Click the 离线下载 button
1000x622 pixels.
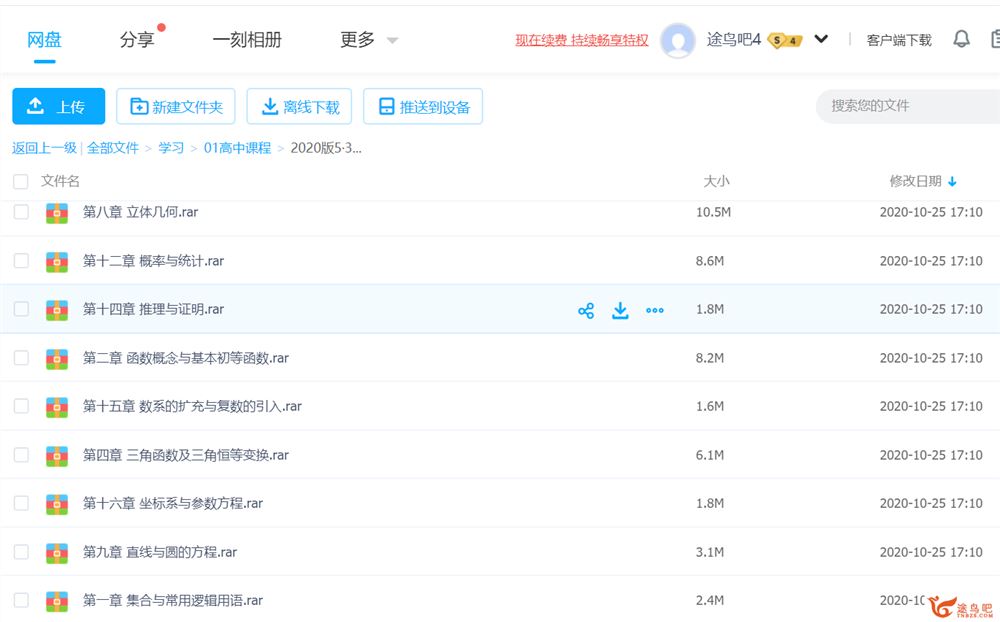pos(299,106)
